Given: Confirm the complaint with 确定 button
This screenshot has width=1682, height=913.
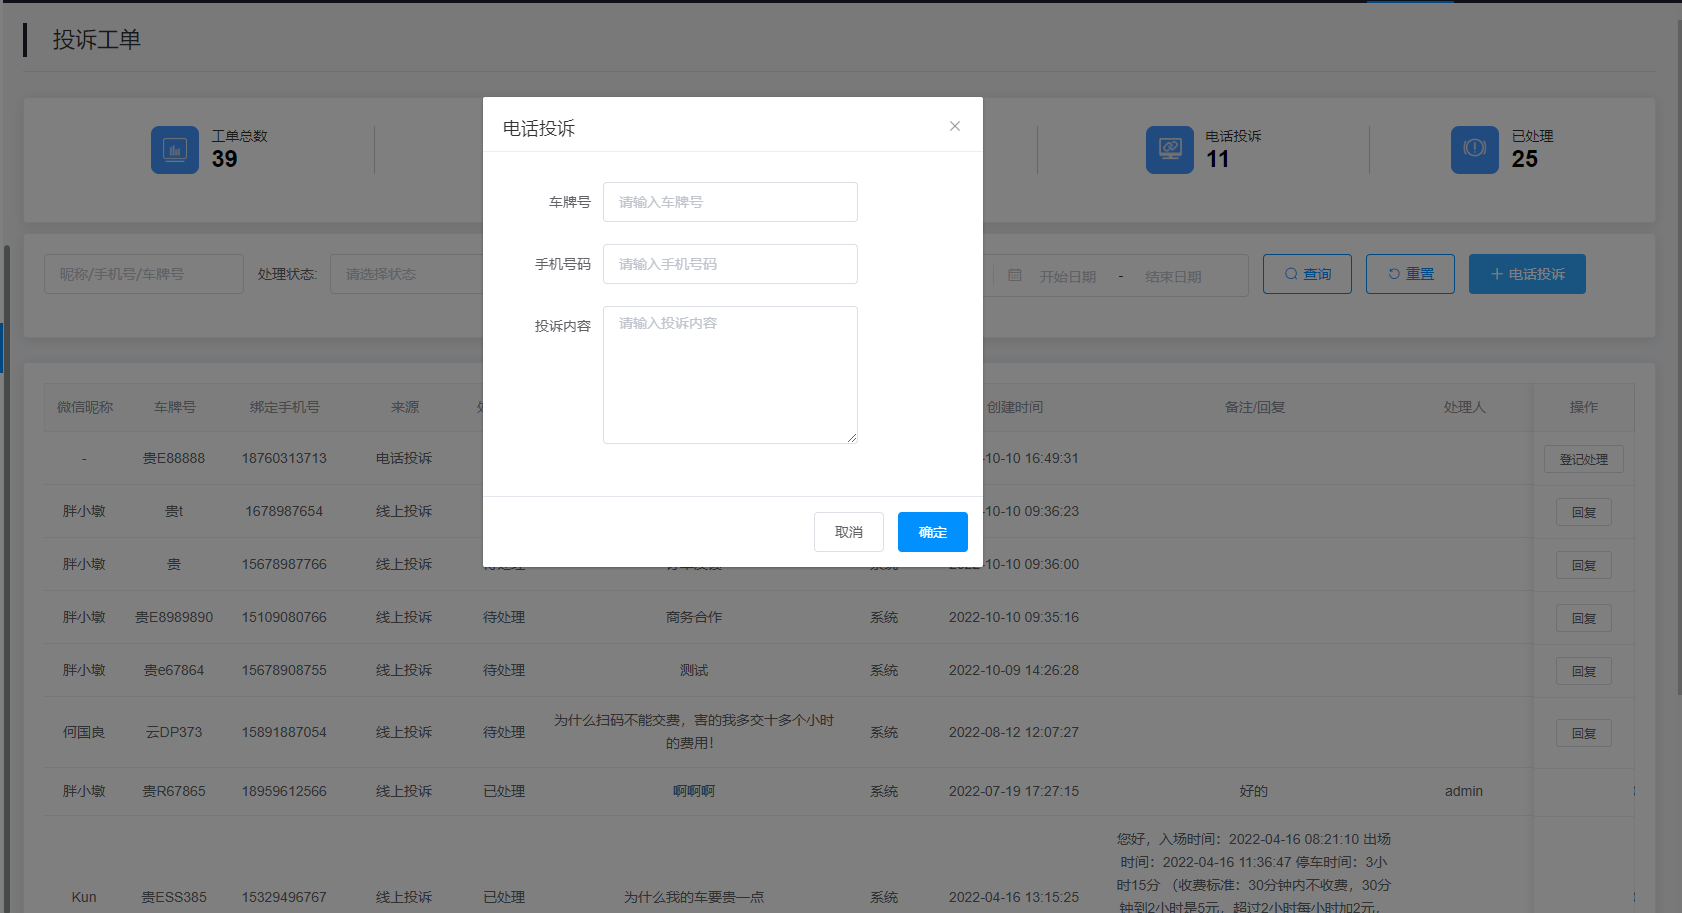Looking at the screenshot, I should (x=932, y=532).
